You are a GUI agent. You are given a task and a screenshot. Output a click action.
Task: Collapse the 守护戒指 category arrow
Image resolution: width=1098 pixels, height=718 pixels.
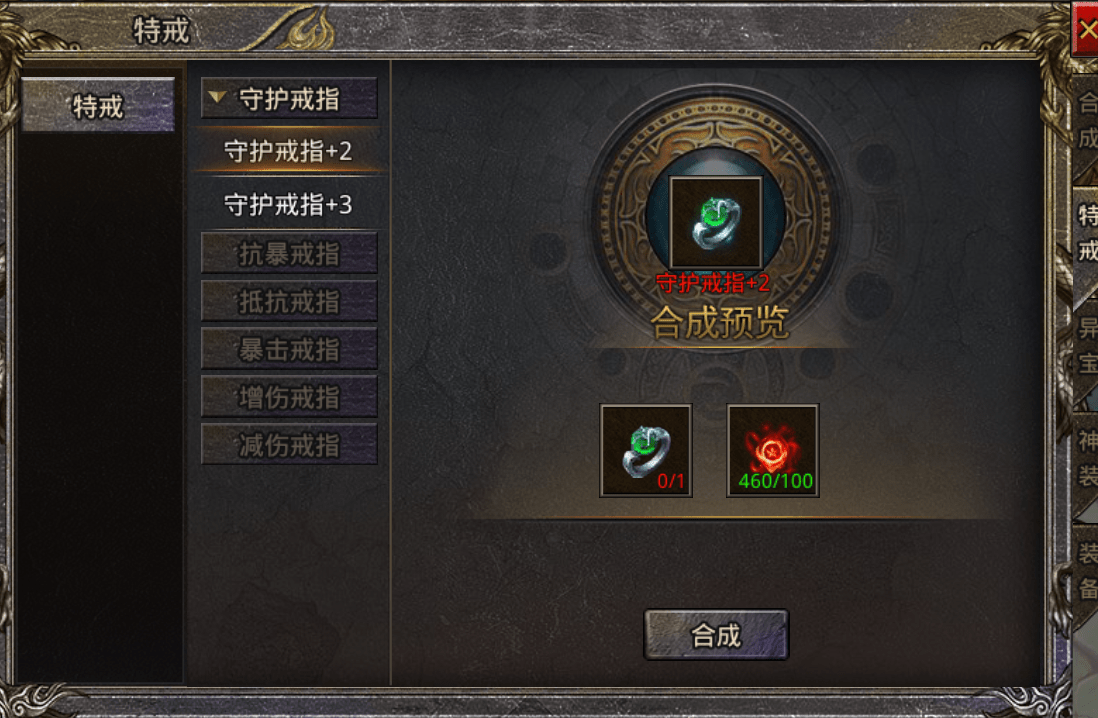click(216, 97)
